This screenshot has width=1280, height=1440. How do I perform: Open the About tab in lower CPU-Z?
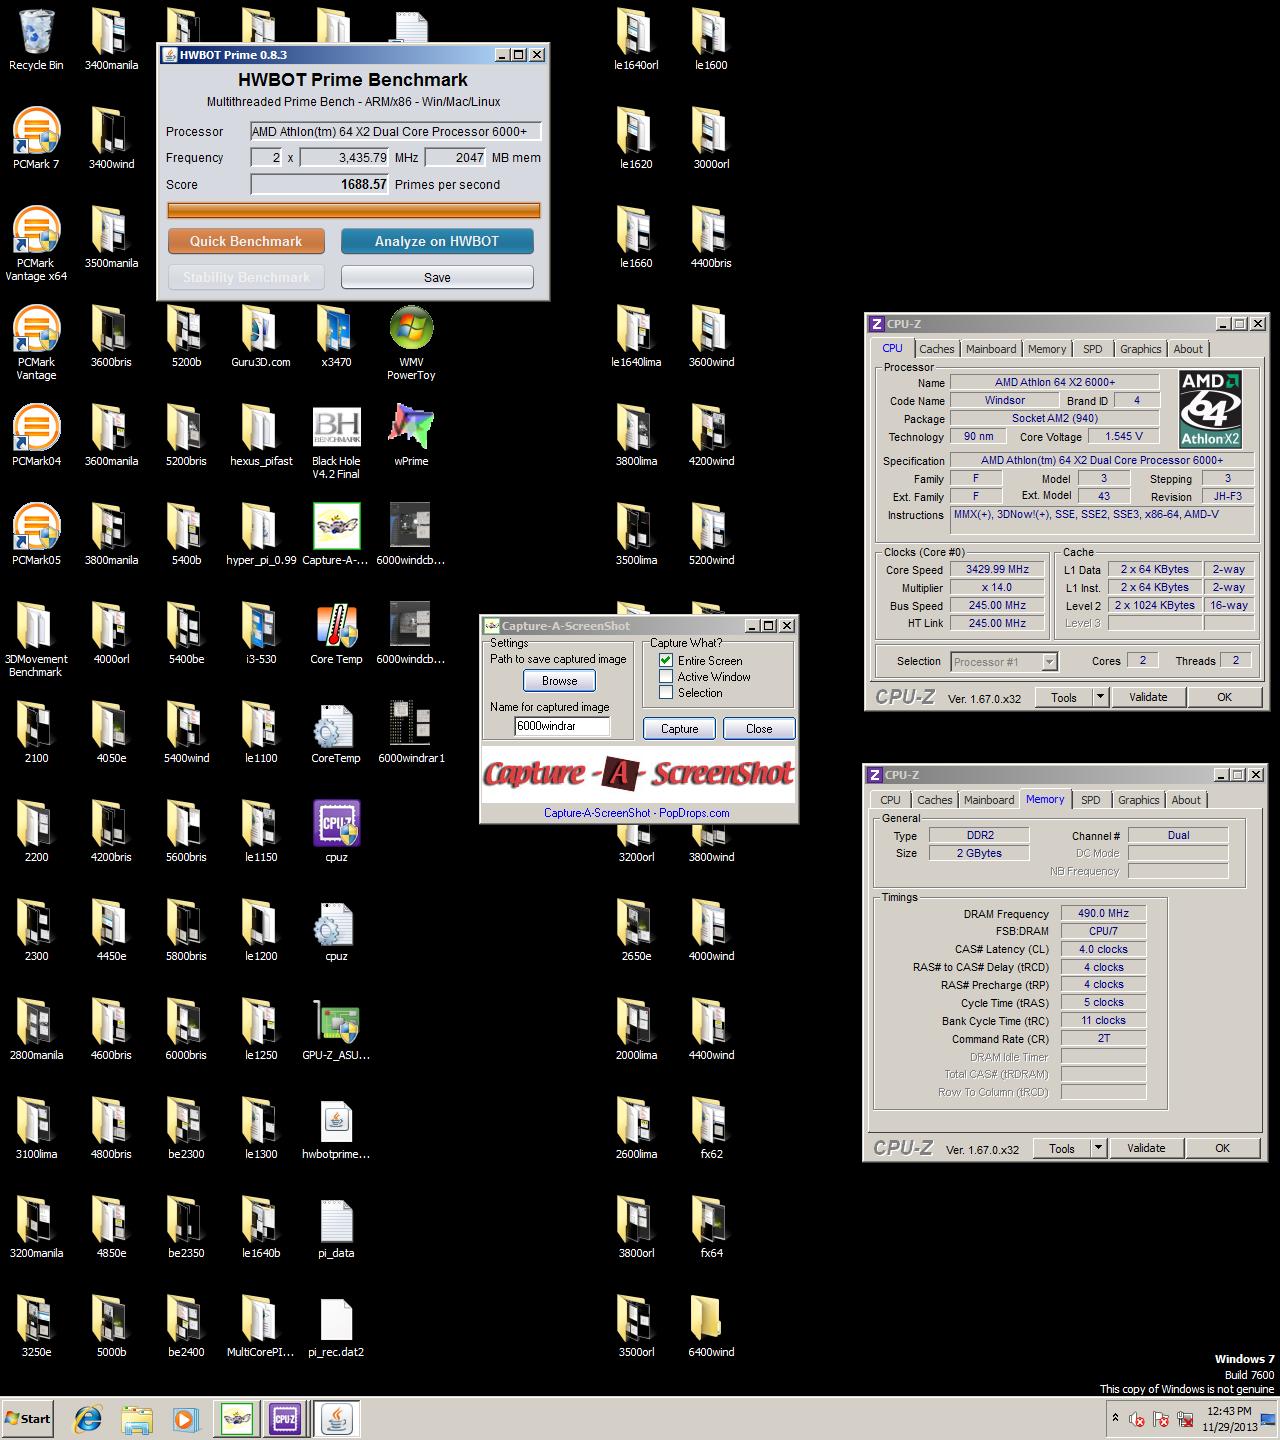[1186, 800]
